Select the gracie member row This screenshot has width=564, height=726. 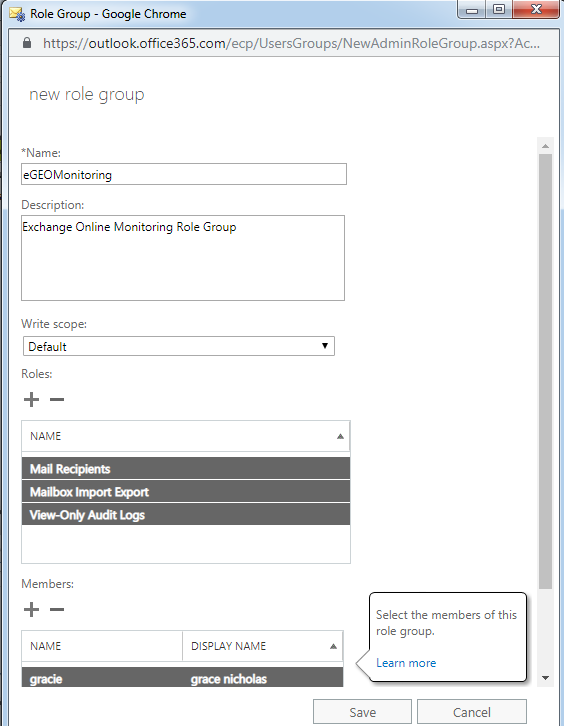point(182,677)
